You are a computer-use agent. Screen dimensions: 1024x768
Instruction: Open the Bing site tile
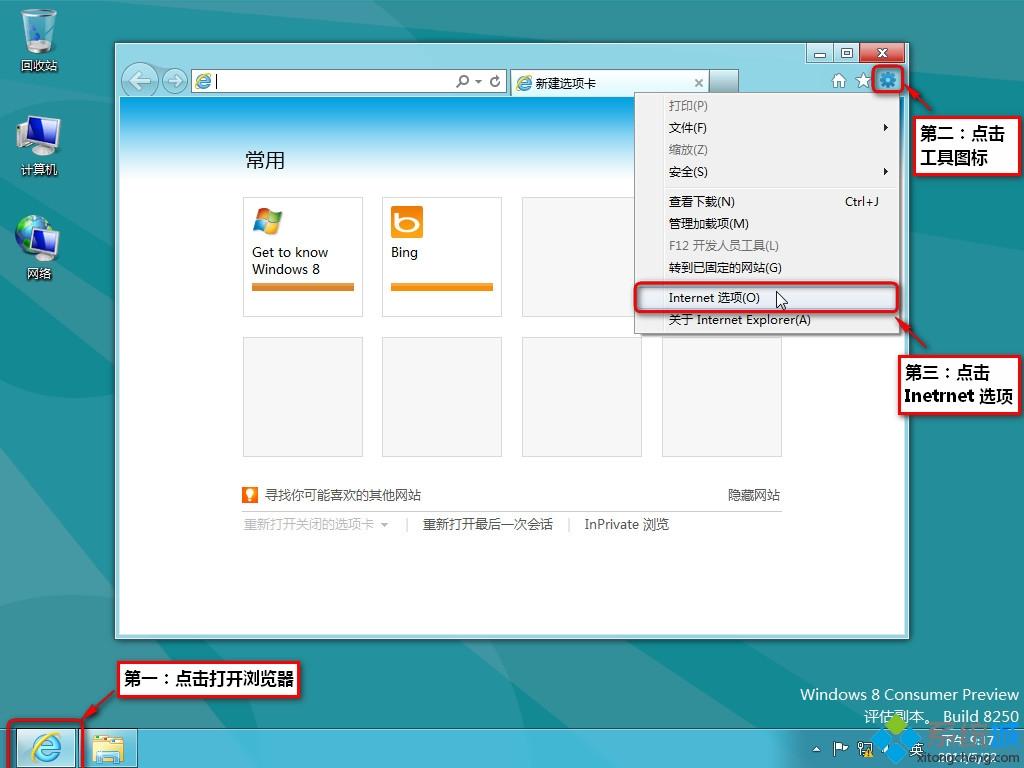[441, 257]
